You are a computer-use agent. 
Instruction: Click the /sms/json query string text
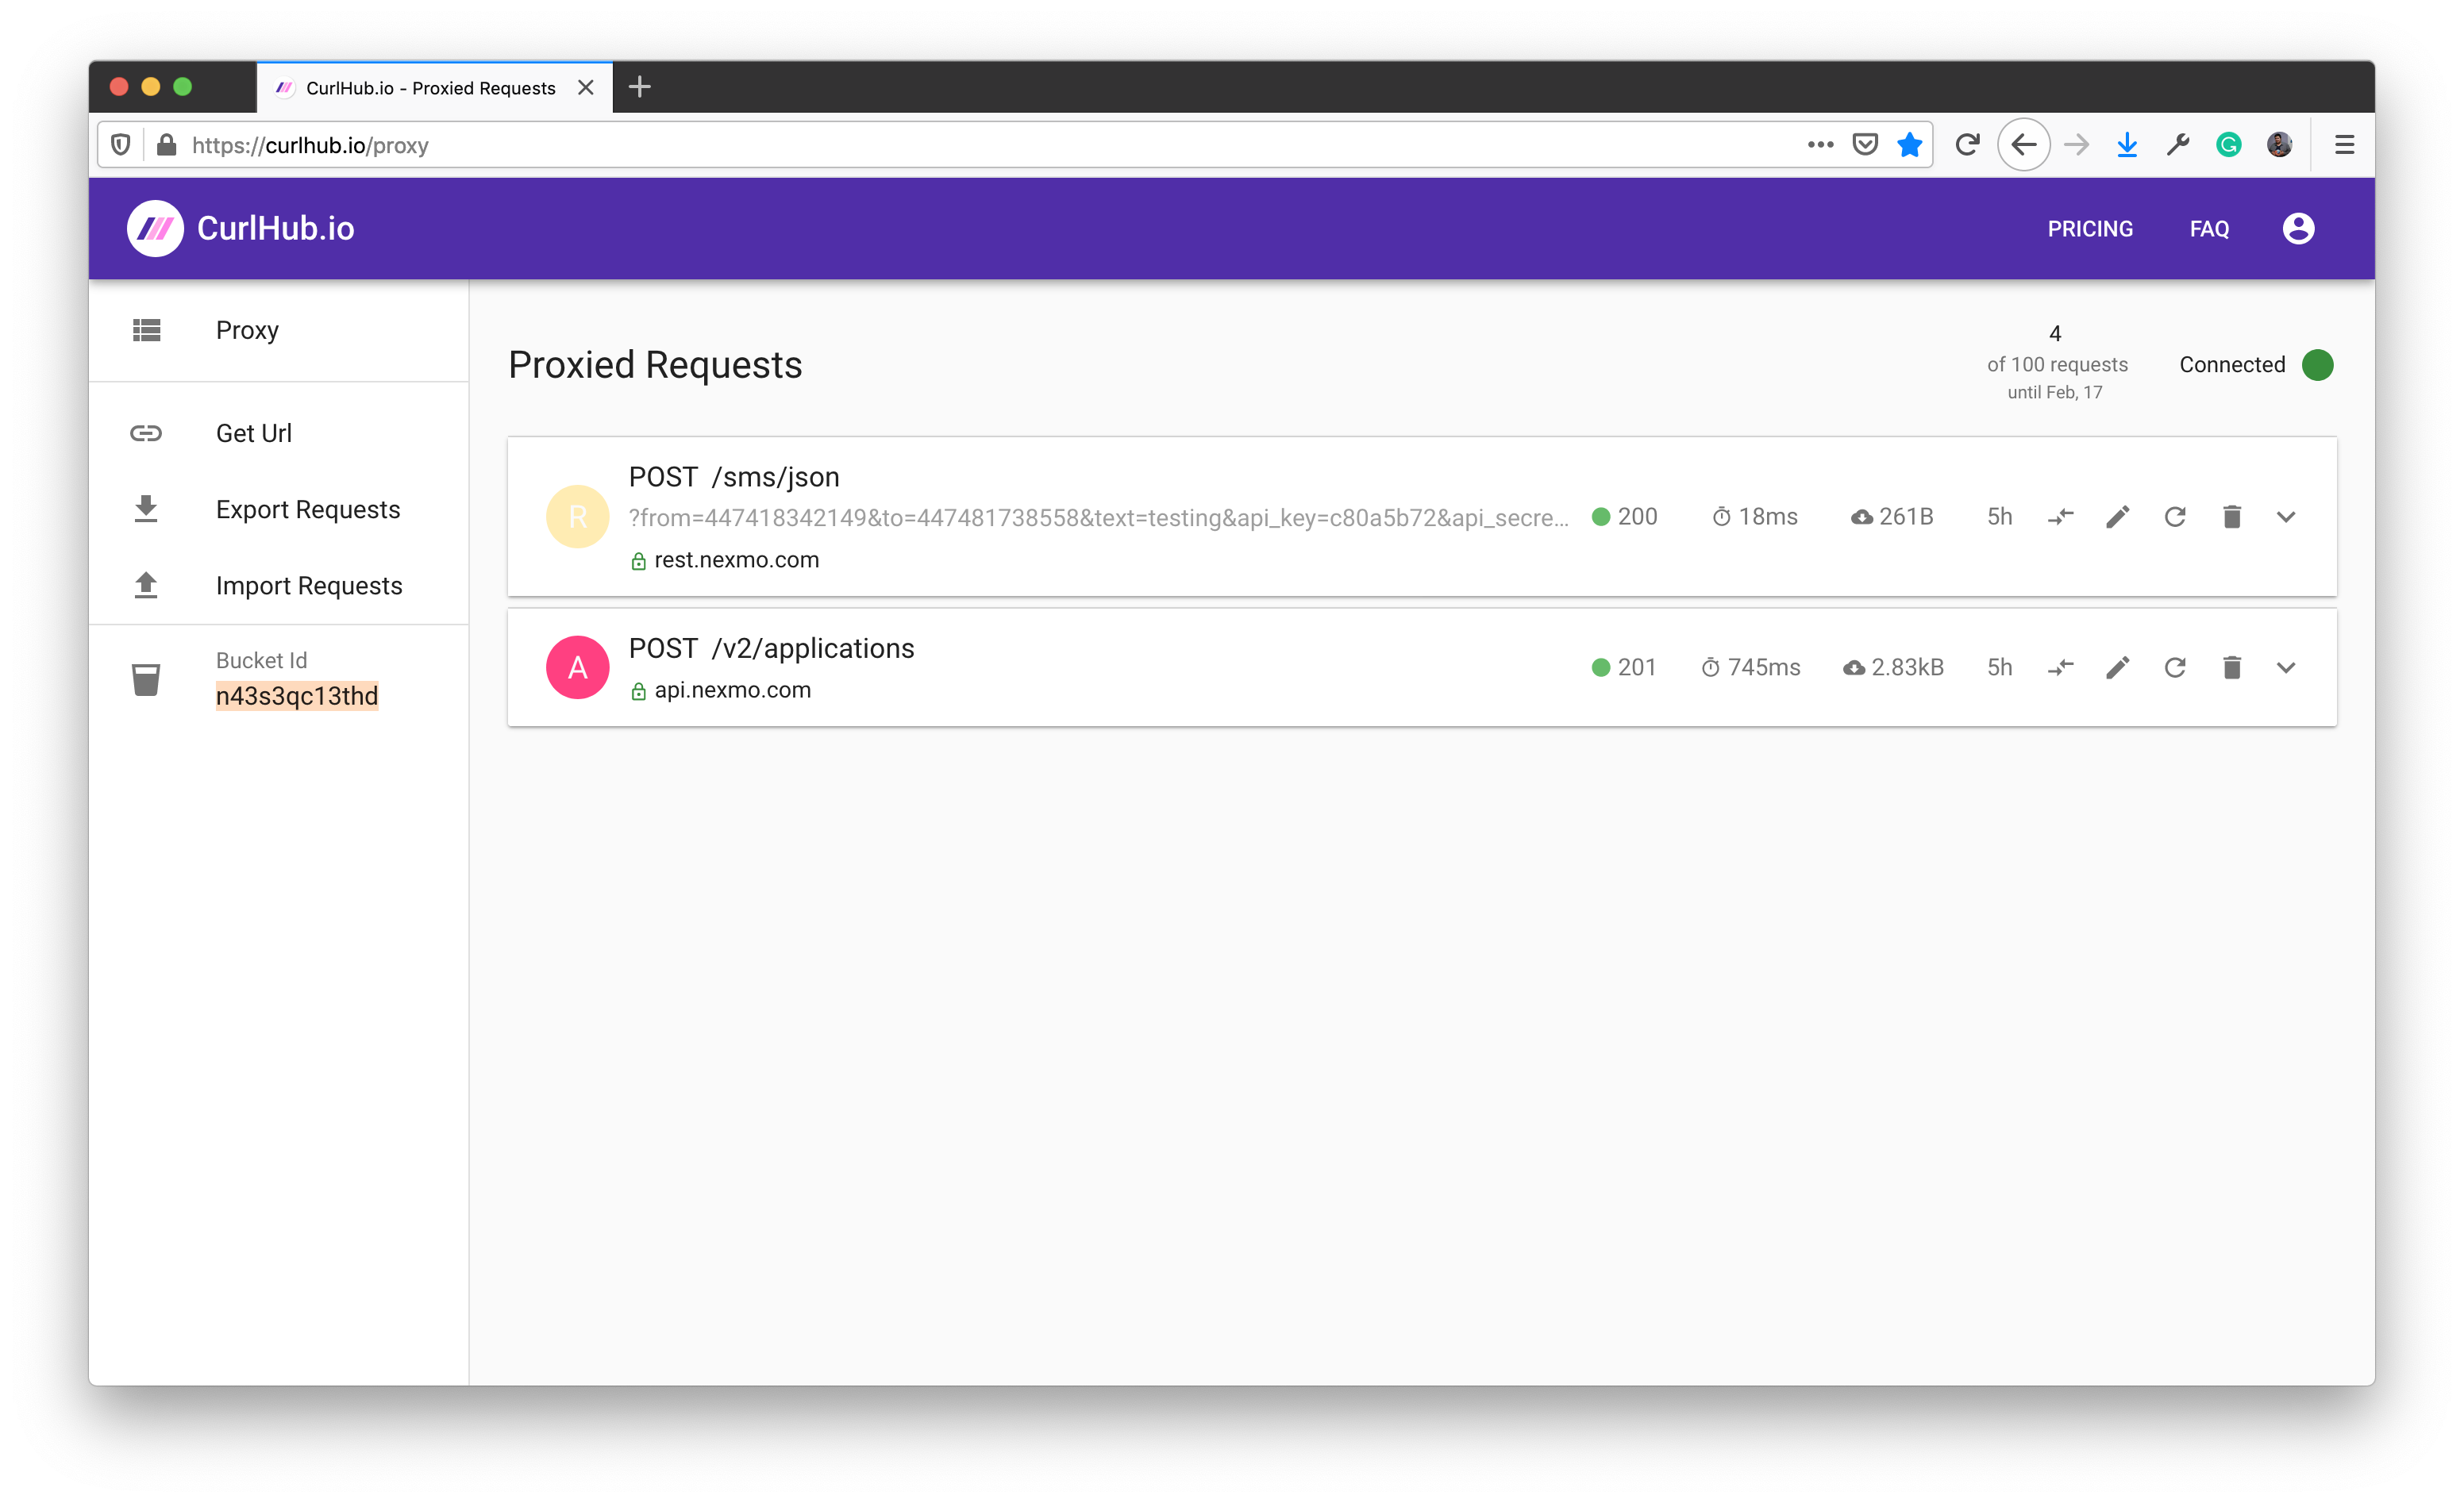tap(1098, 518)
